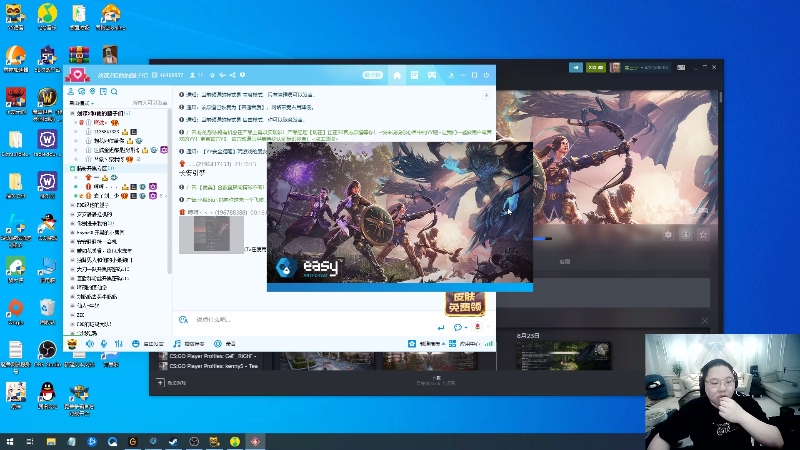The width and height of the screenshot is (800, 450).
Task: Send message with the enter arrow icon
Action: 441,327
